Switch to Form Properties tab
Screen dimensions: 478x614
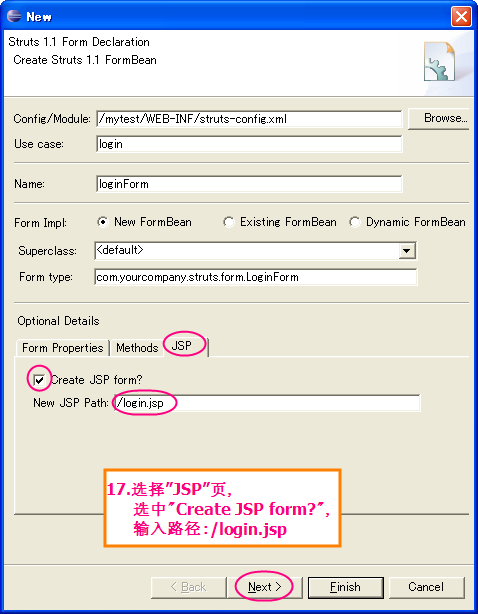pyautogui.click(x=63, y=348)
